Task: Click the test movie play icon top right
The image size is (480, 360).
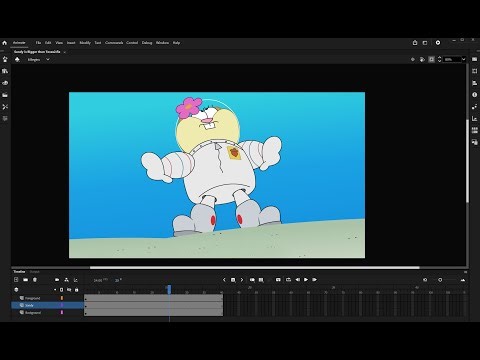Action: (438, 43)
